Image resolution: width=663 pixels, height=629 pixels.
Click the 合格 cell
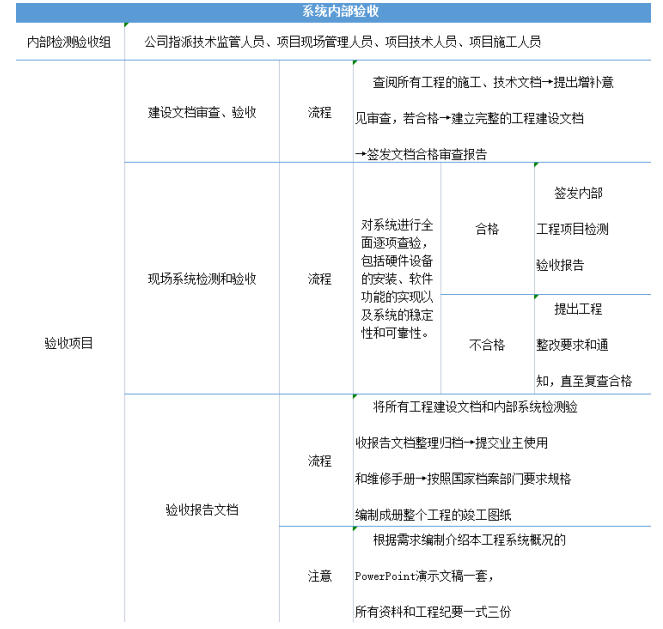[x=487, y=229]
